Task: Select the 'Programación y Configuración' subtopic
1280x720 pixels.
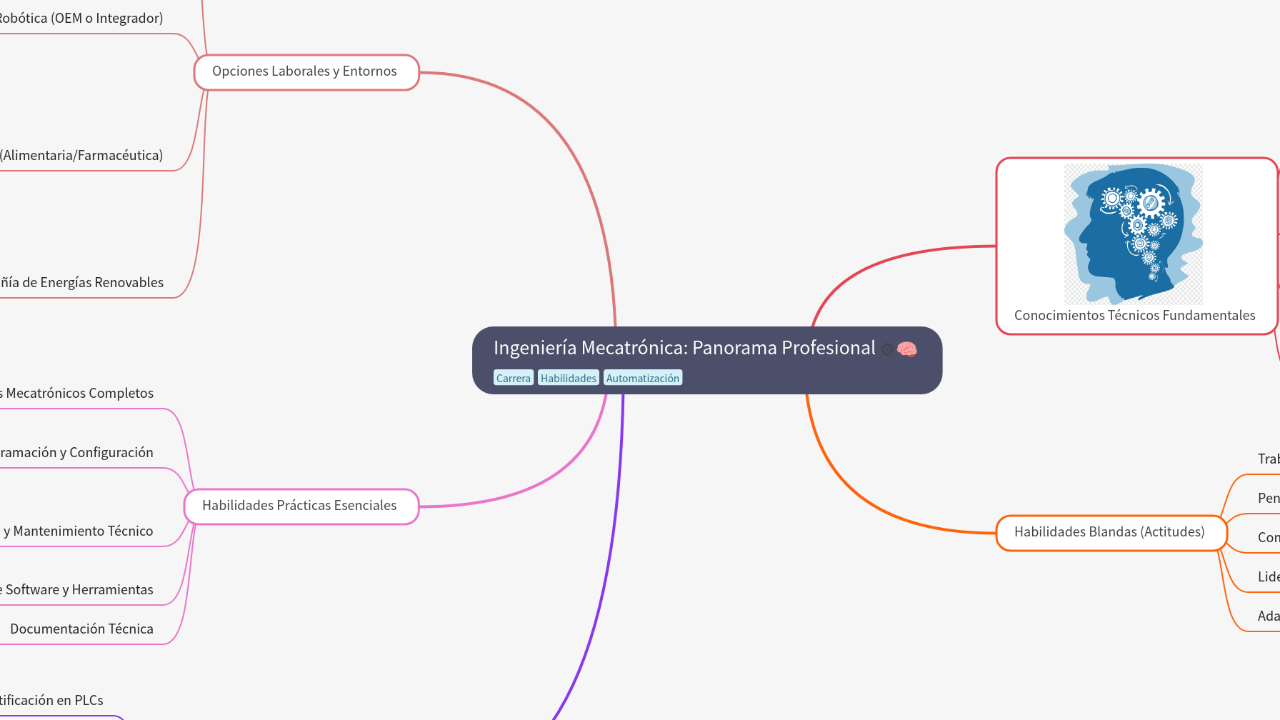Action: 75,451
